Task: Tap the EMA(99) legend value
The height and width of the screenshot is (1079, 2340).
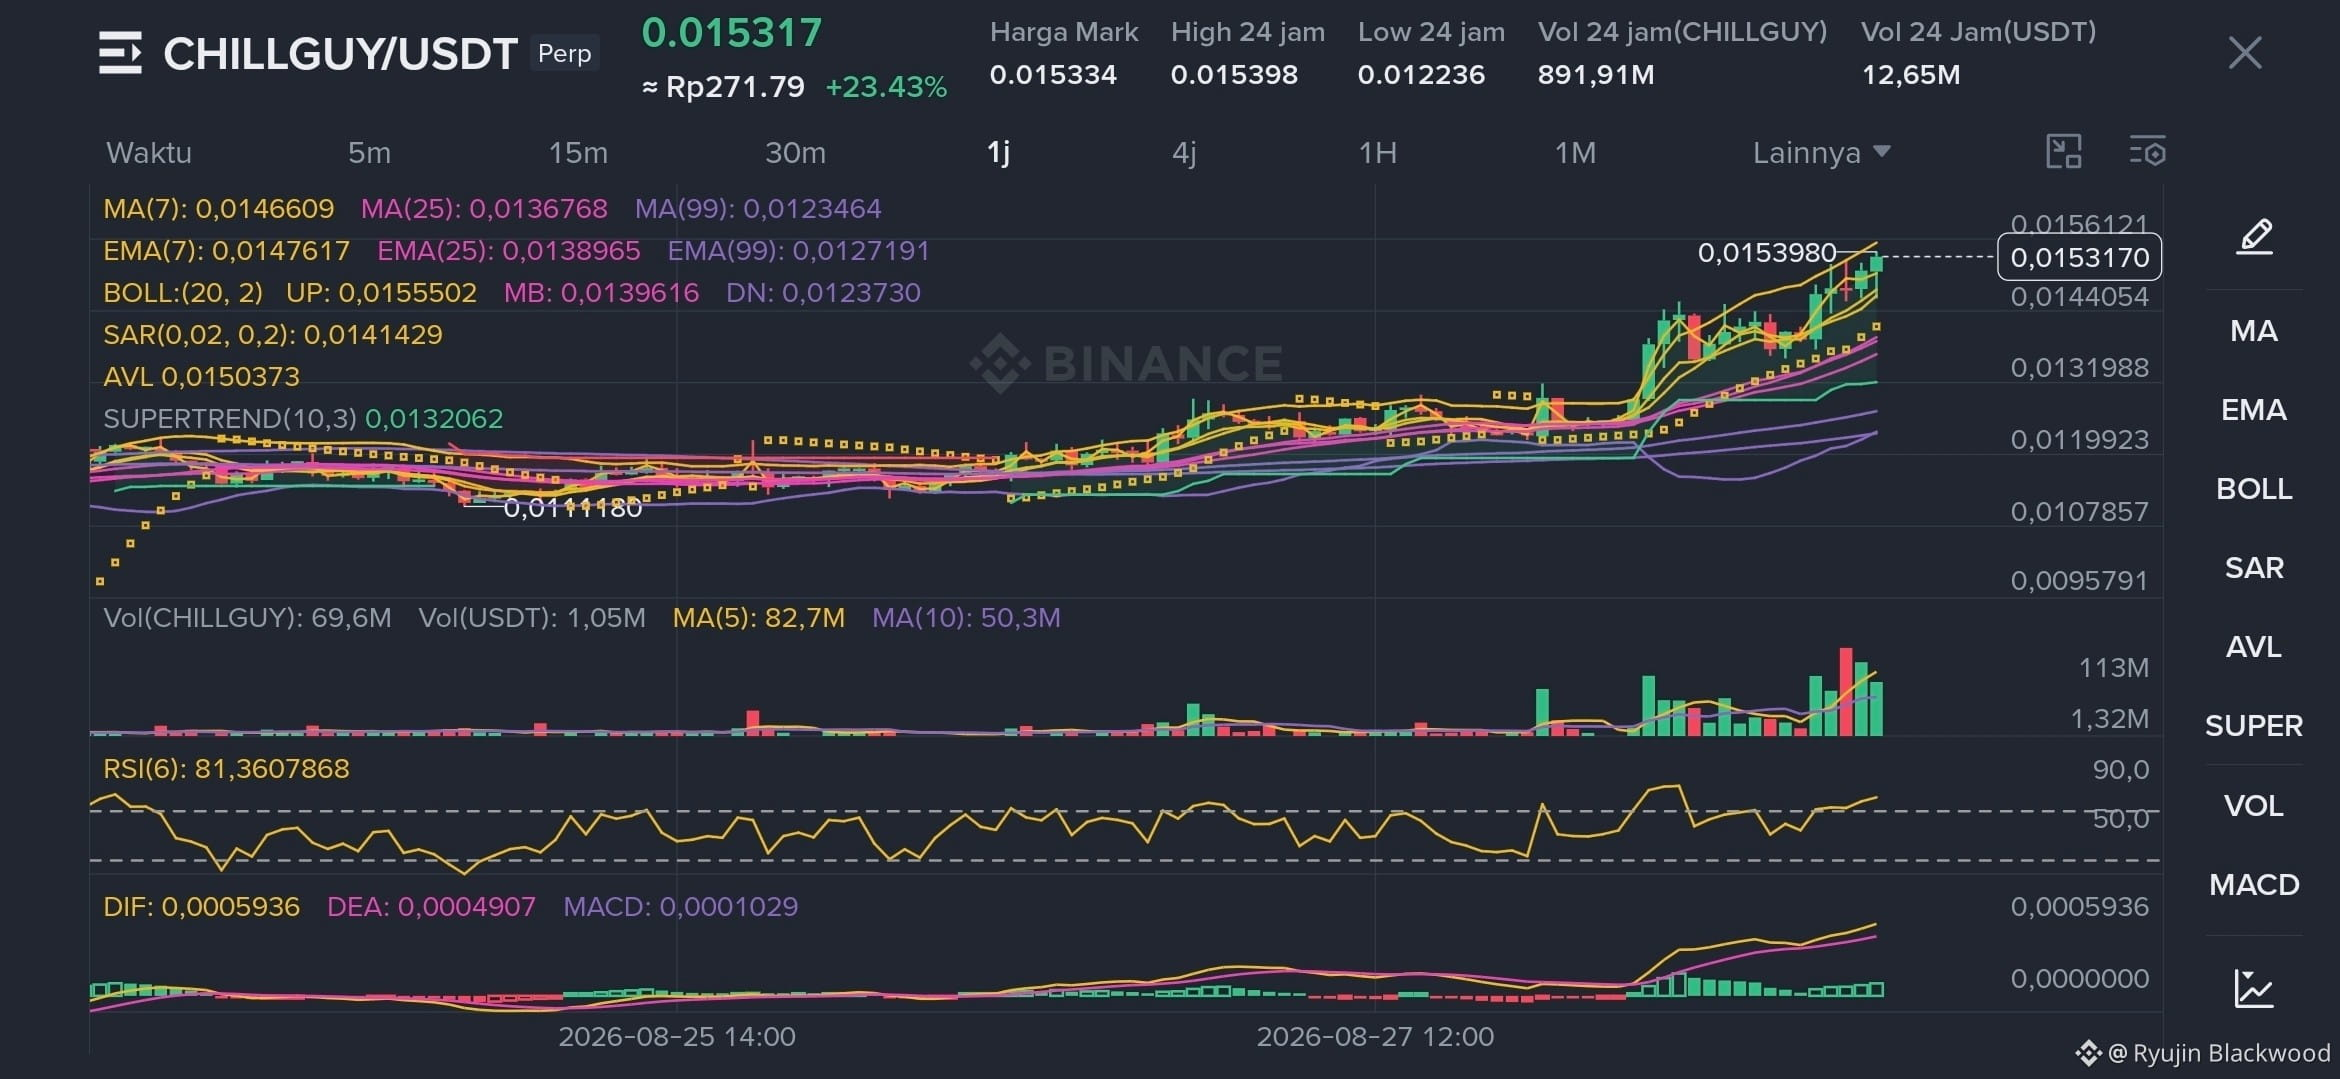Action: tap(798, 251)
